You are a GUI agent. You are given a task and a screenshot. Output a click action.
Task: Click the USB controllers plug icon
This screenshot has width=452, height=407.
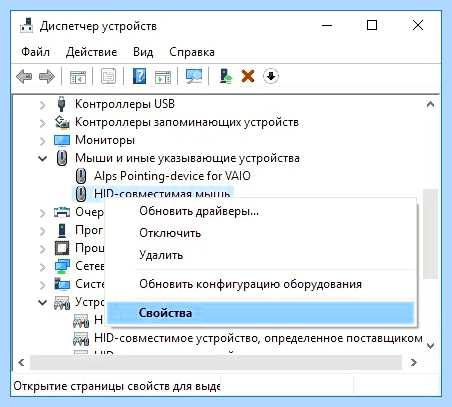[61, 104]
